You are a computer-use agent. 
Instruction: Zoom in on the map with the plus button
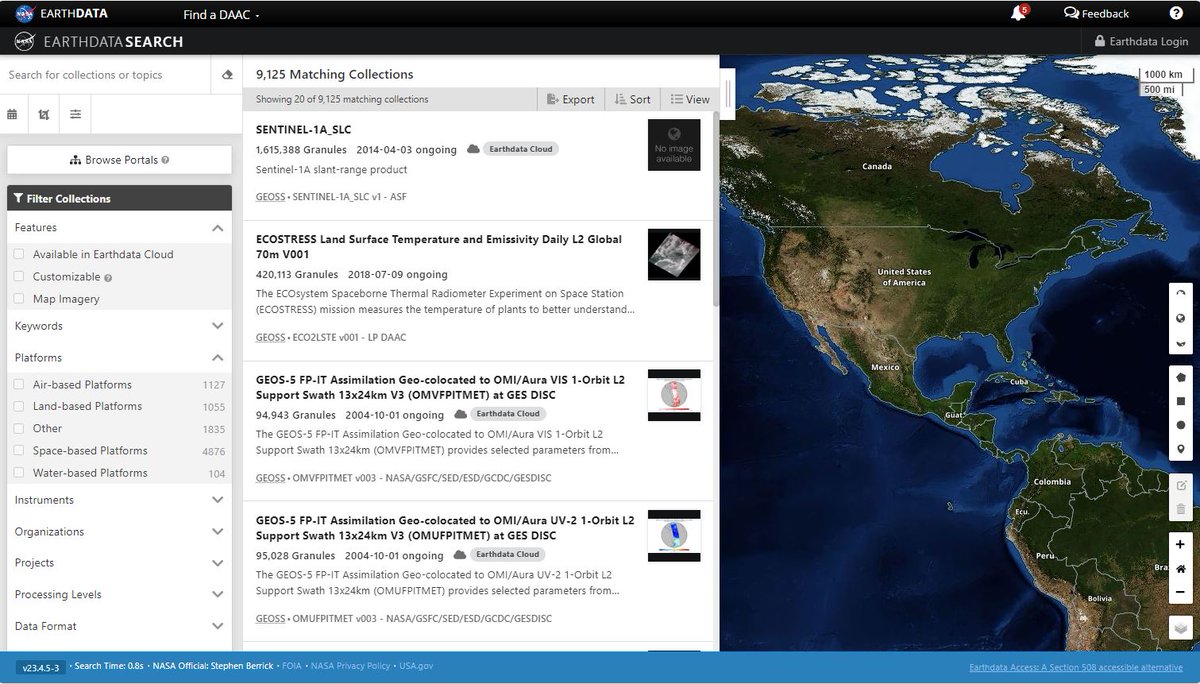pos(1180,544)
